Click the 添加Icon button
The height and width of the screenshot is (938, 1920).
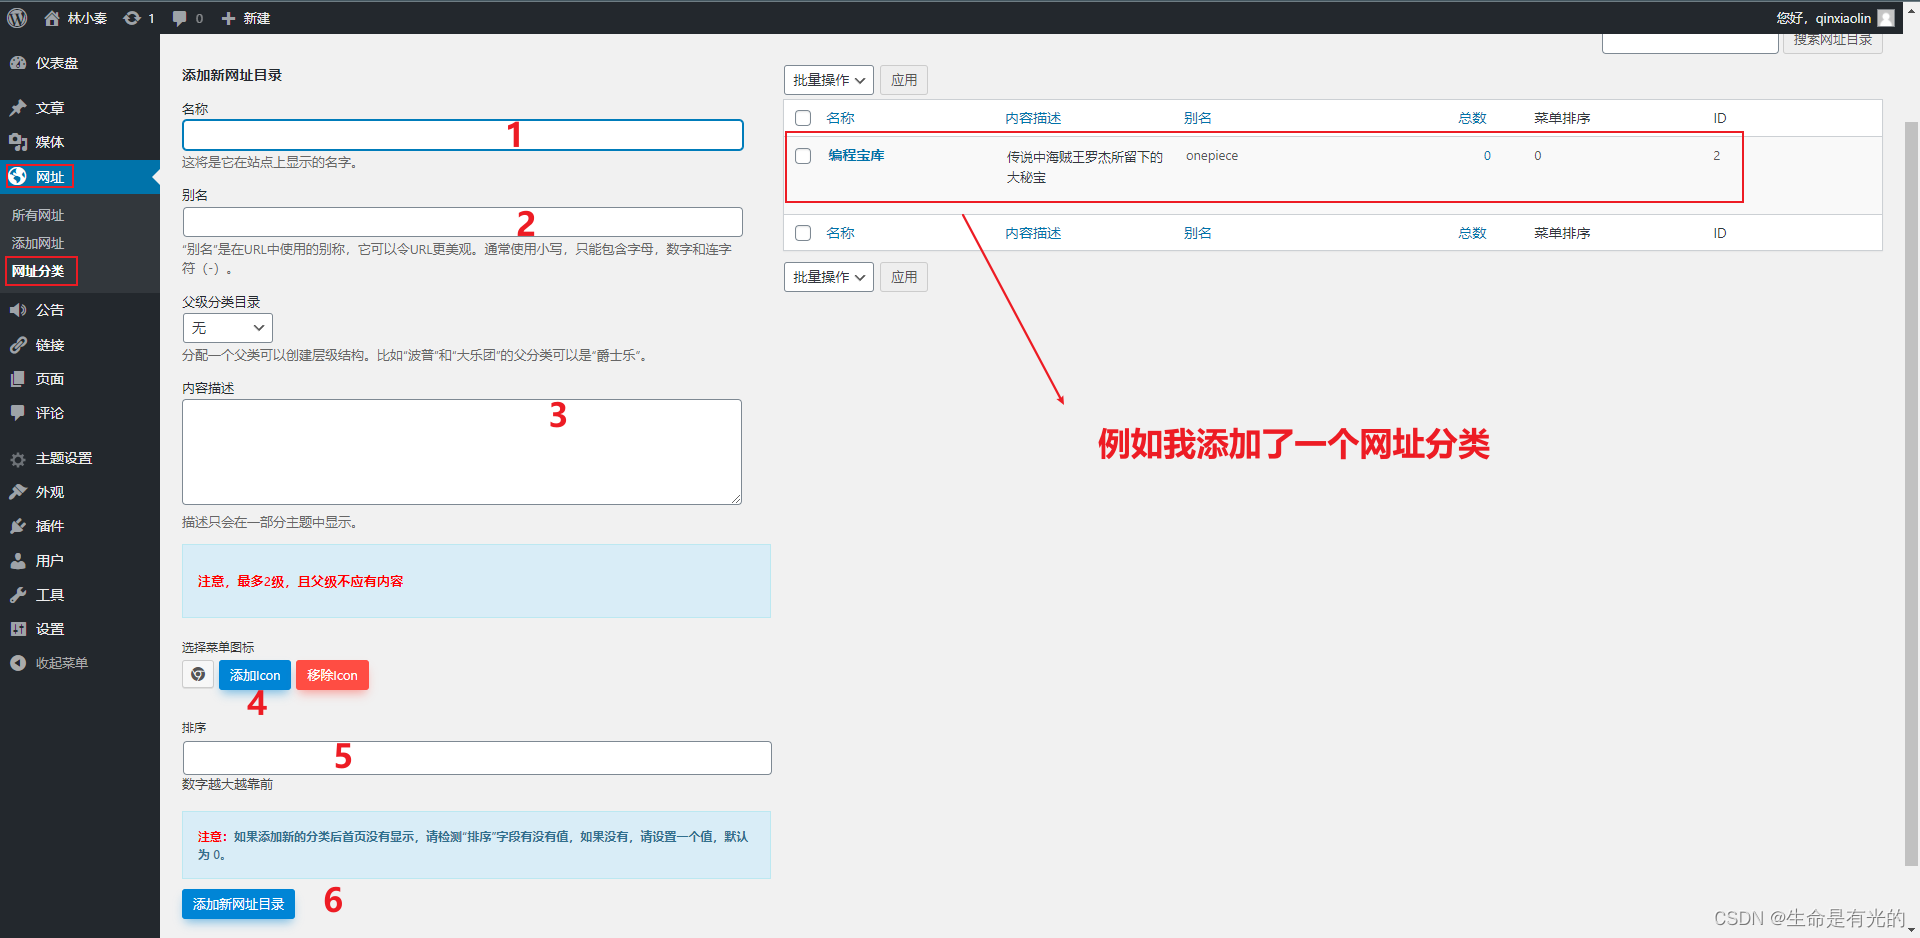[255, 675]
